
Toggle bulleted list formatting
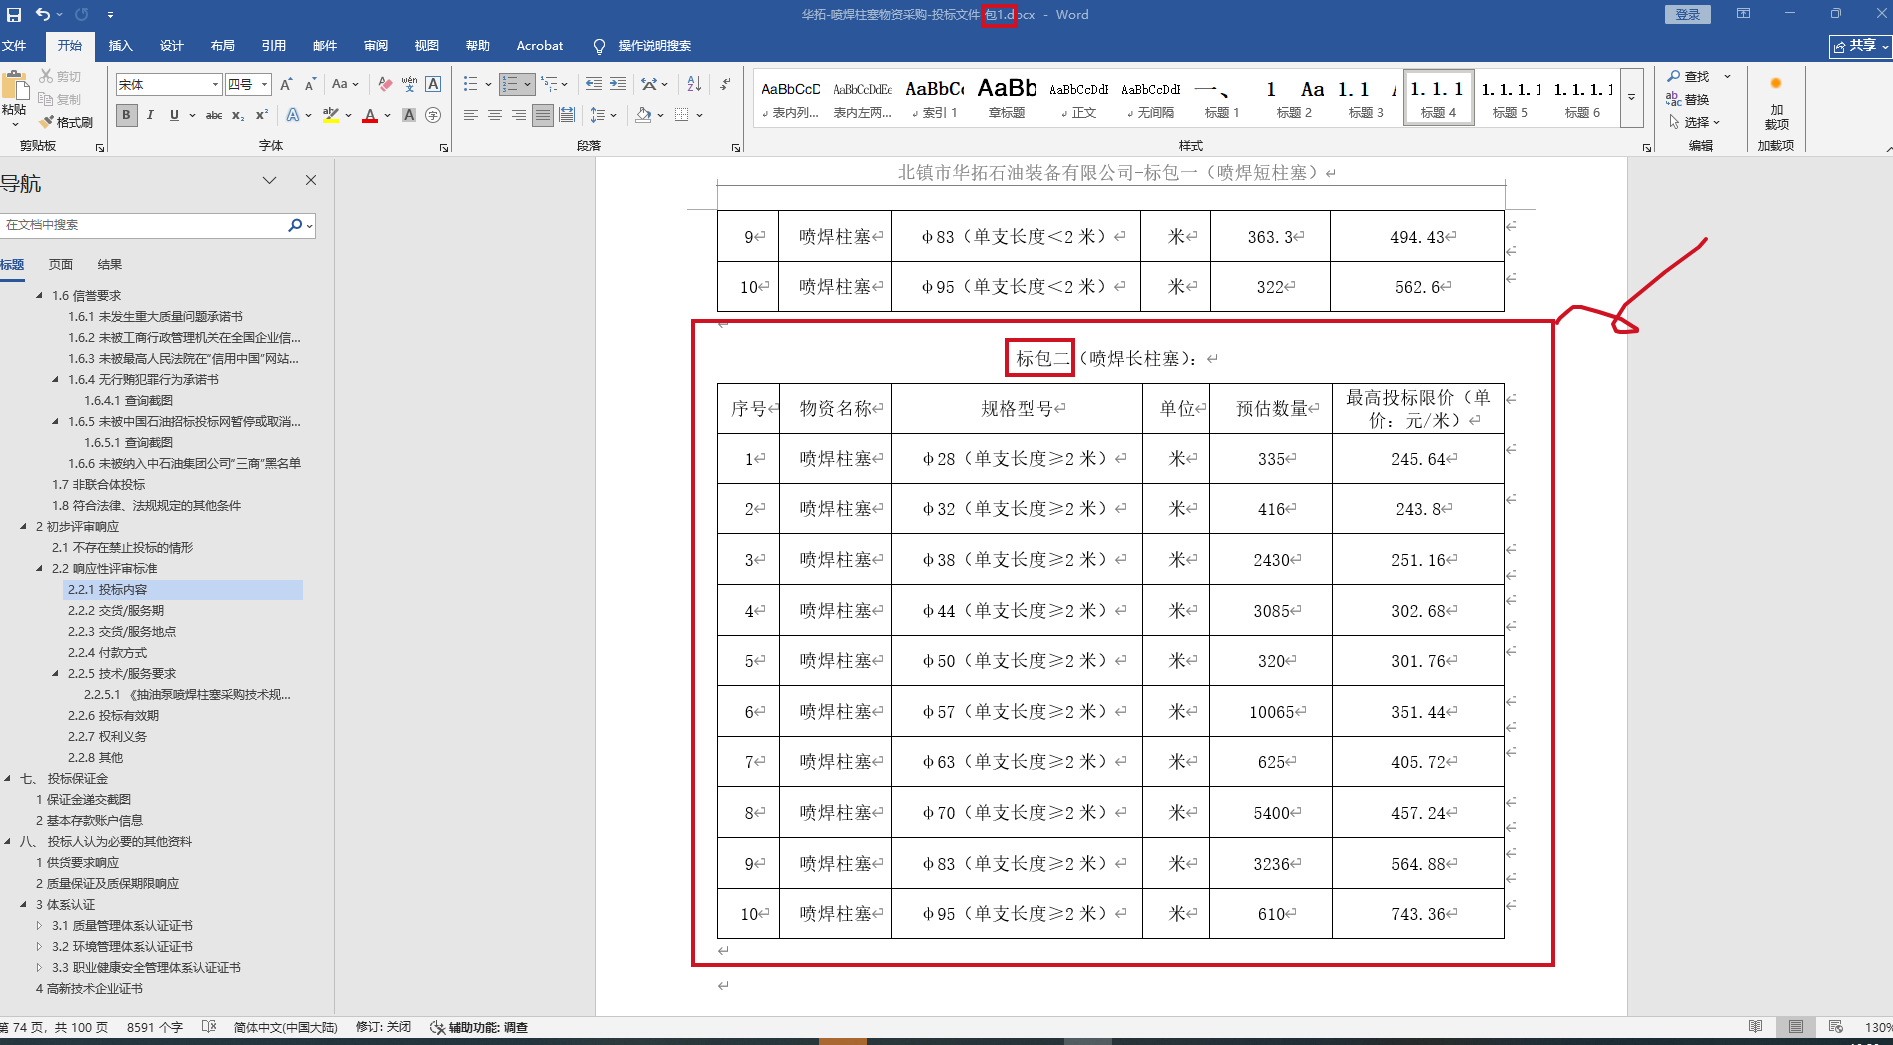point(471,85)
